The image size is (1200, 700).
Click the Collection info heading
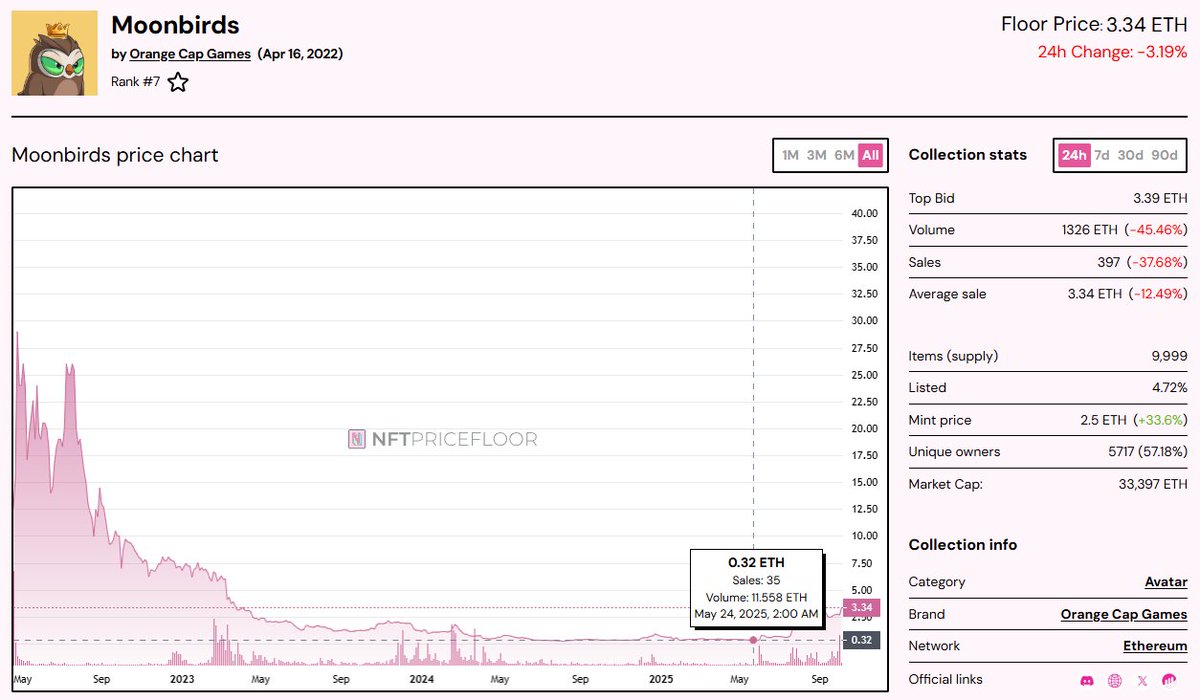[x=963, y=545]
